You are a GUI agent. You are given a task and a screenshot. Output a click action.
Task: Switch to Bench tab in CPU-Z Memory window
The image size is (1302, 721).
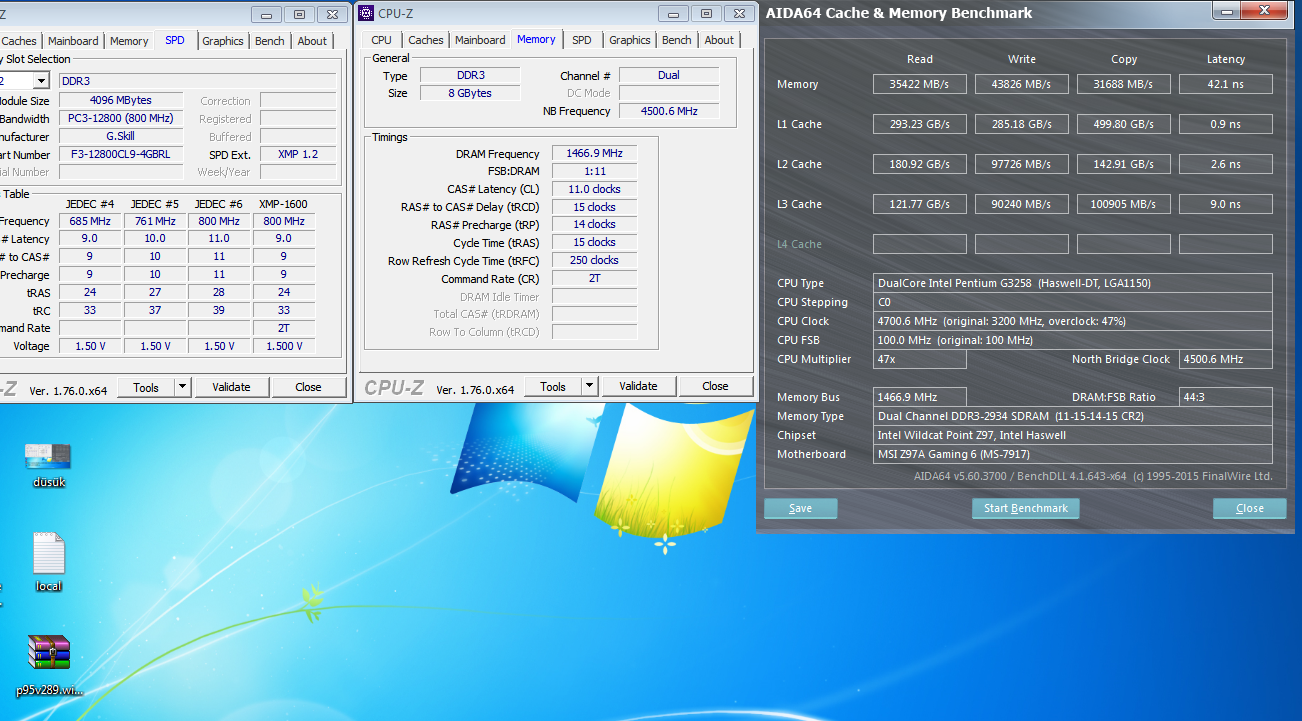pyautogui.click(x=677, y=40)
